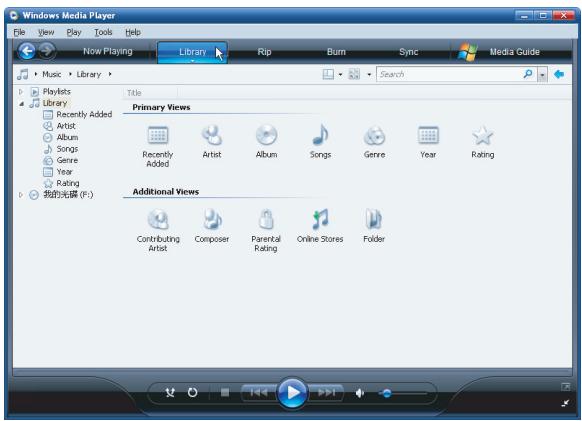Switch to compact mode icon
This screenshot has width=582, height=421.
pyautogui.click(x=565, y=403)
